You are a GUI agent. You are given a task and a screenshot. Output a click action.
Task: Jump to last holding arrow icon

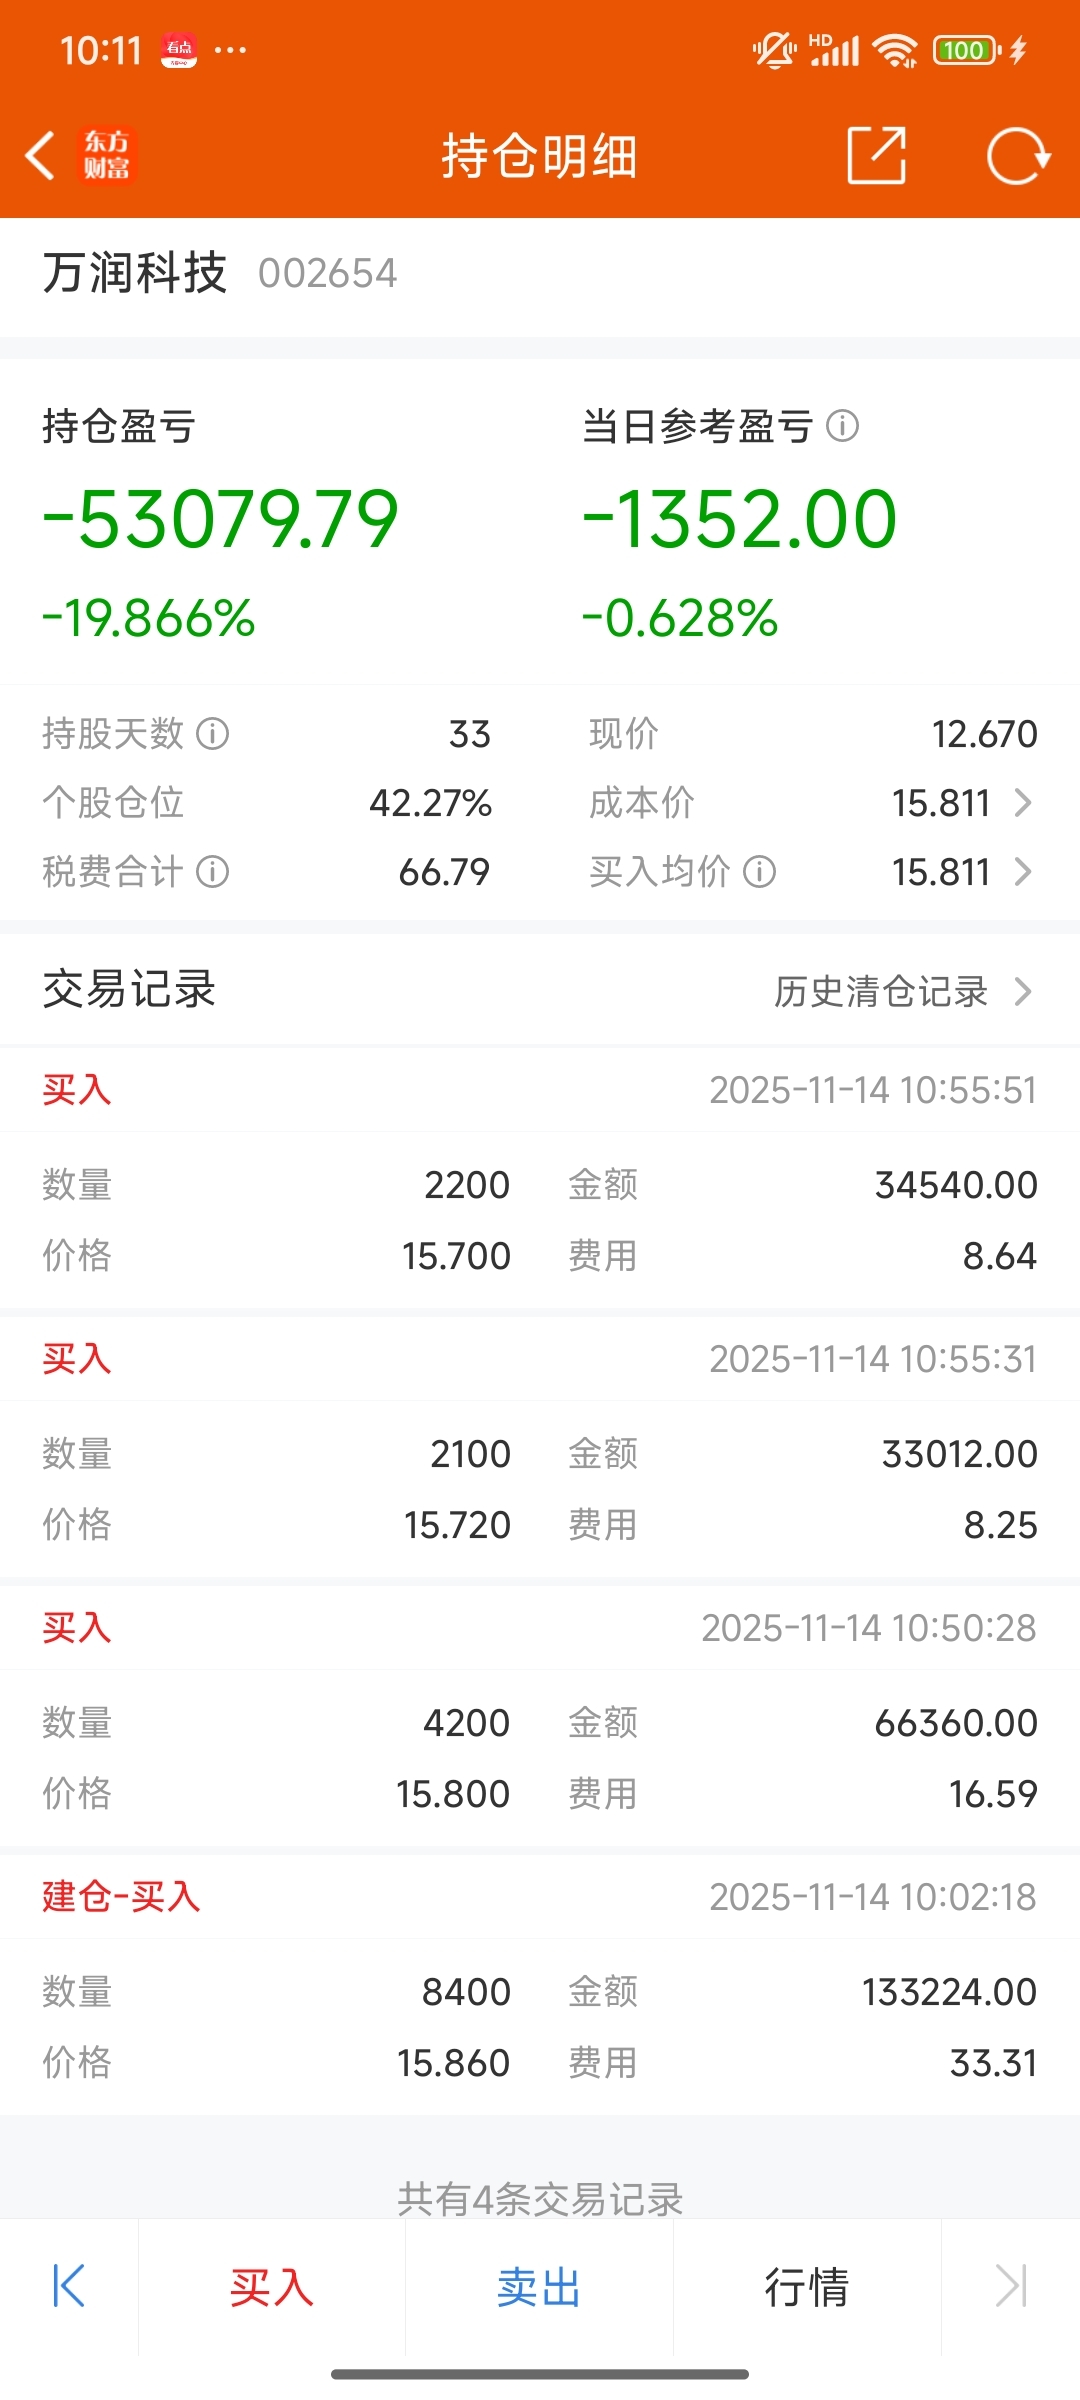(x=1010, y=2286)
